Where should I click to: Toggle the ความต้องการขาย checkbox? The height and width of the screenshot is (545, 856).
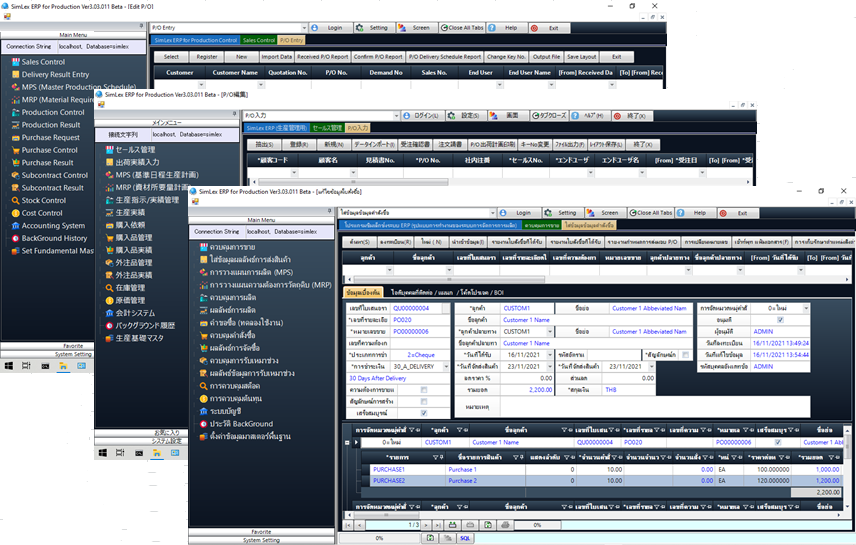(x=424, y=390)
